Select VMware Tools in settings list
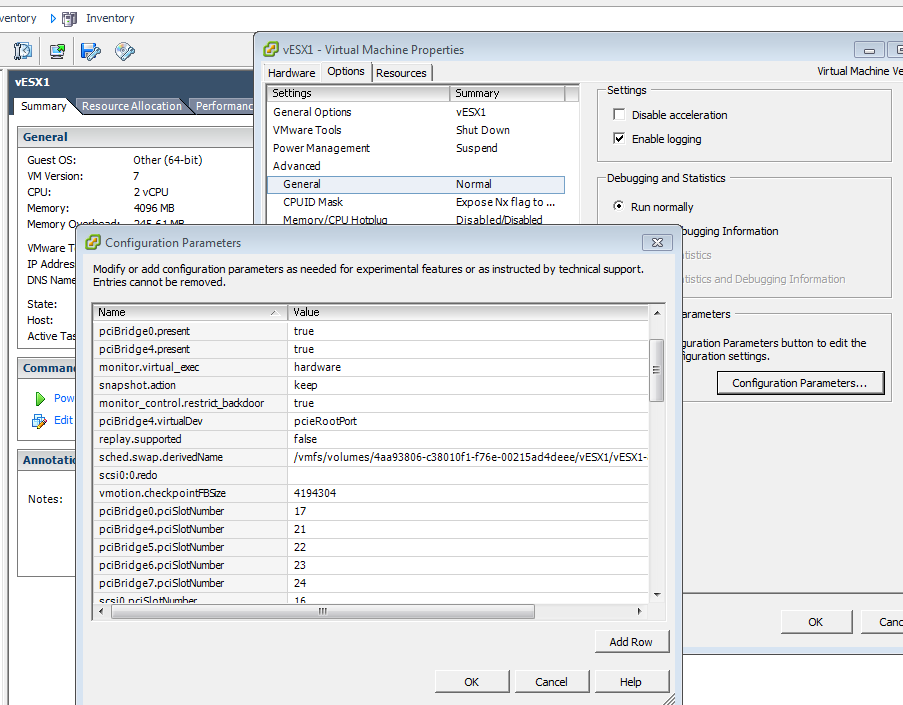This screenshot has height=705, width=903. pos(416,130)
